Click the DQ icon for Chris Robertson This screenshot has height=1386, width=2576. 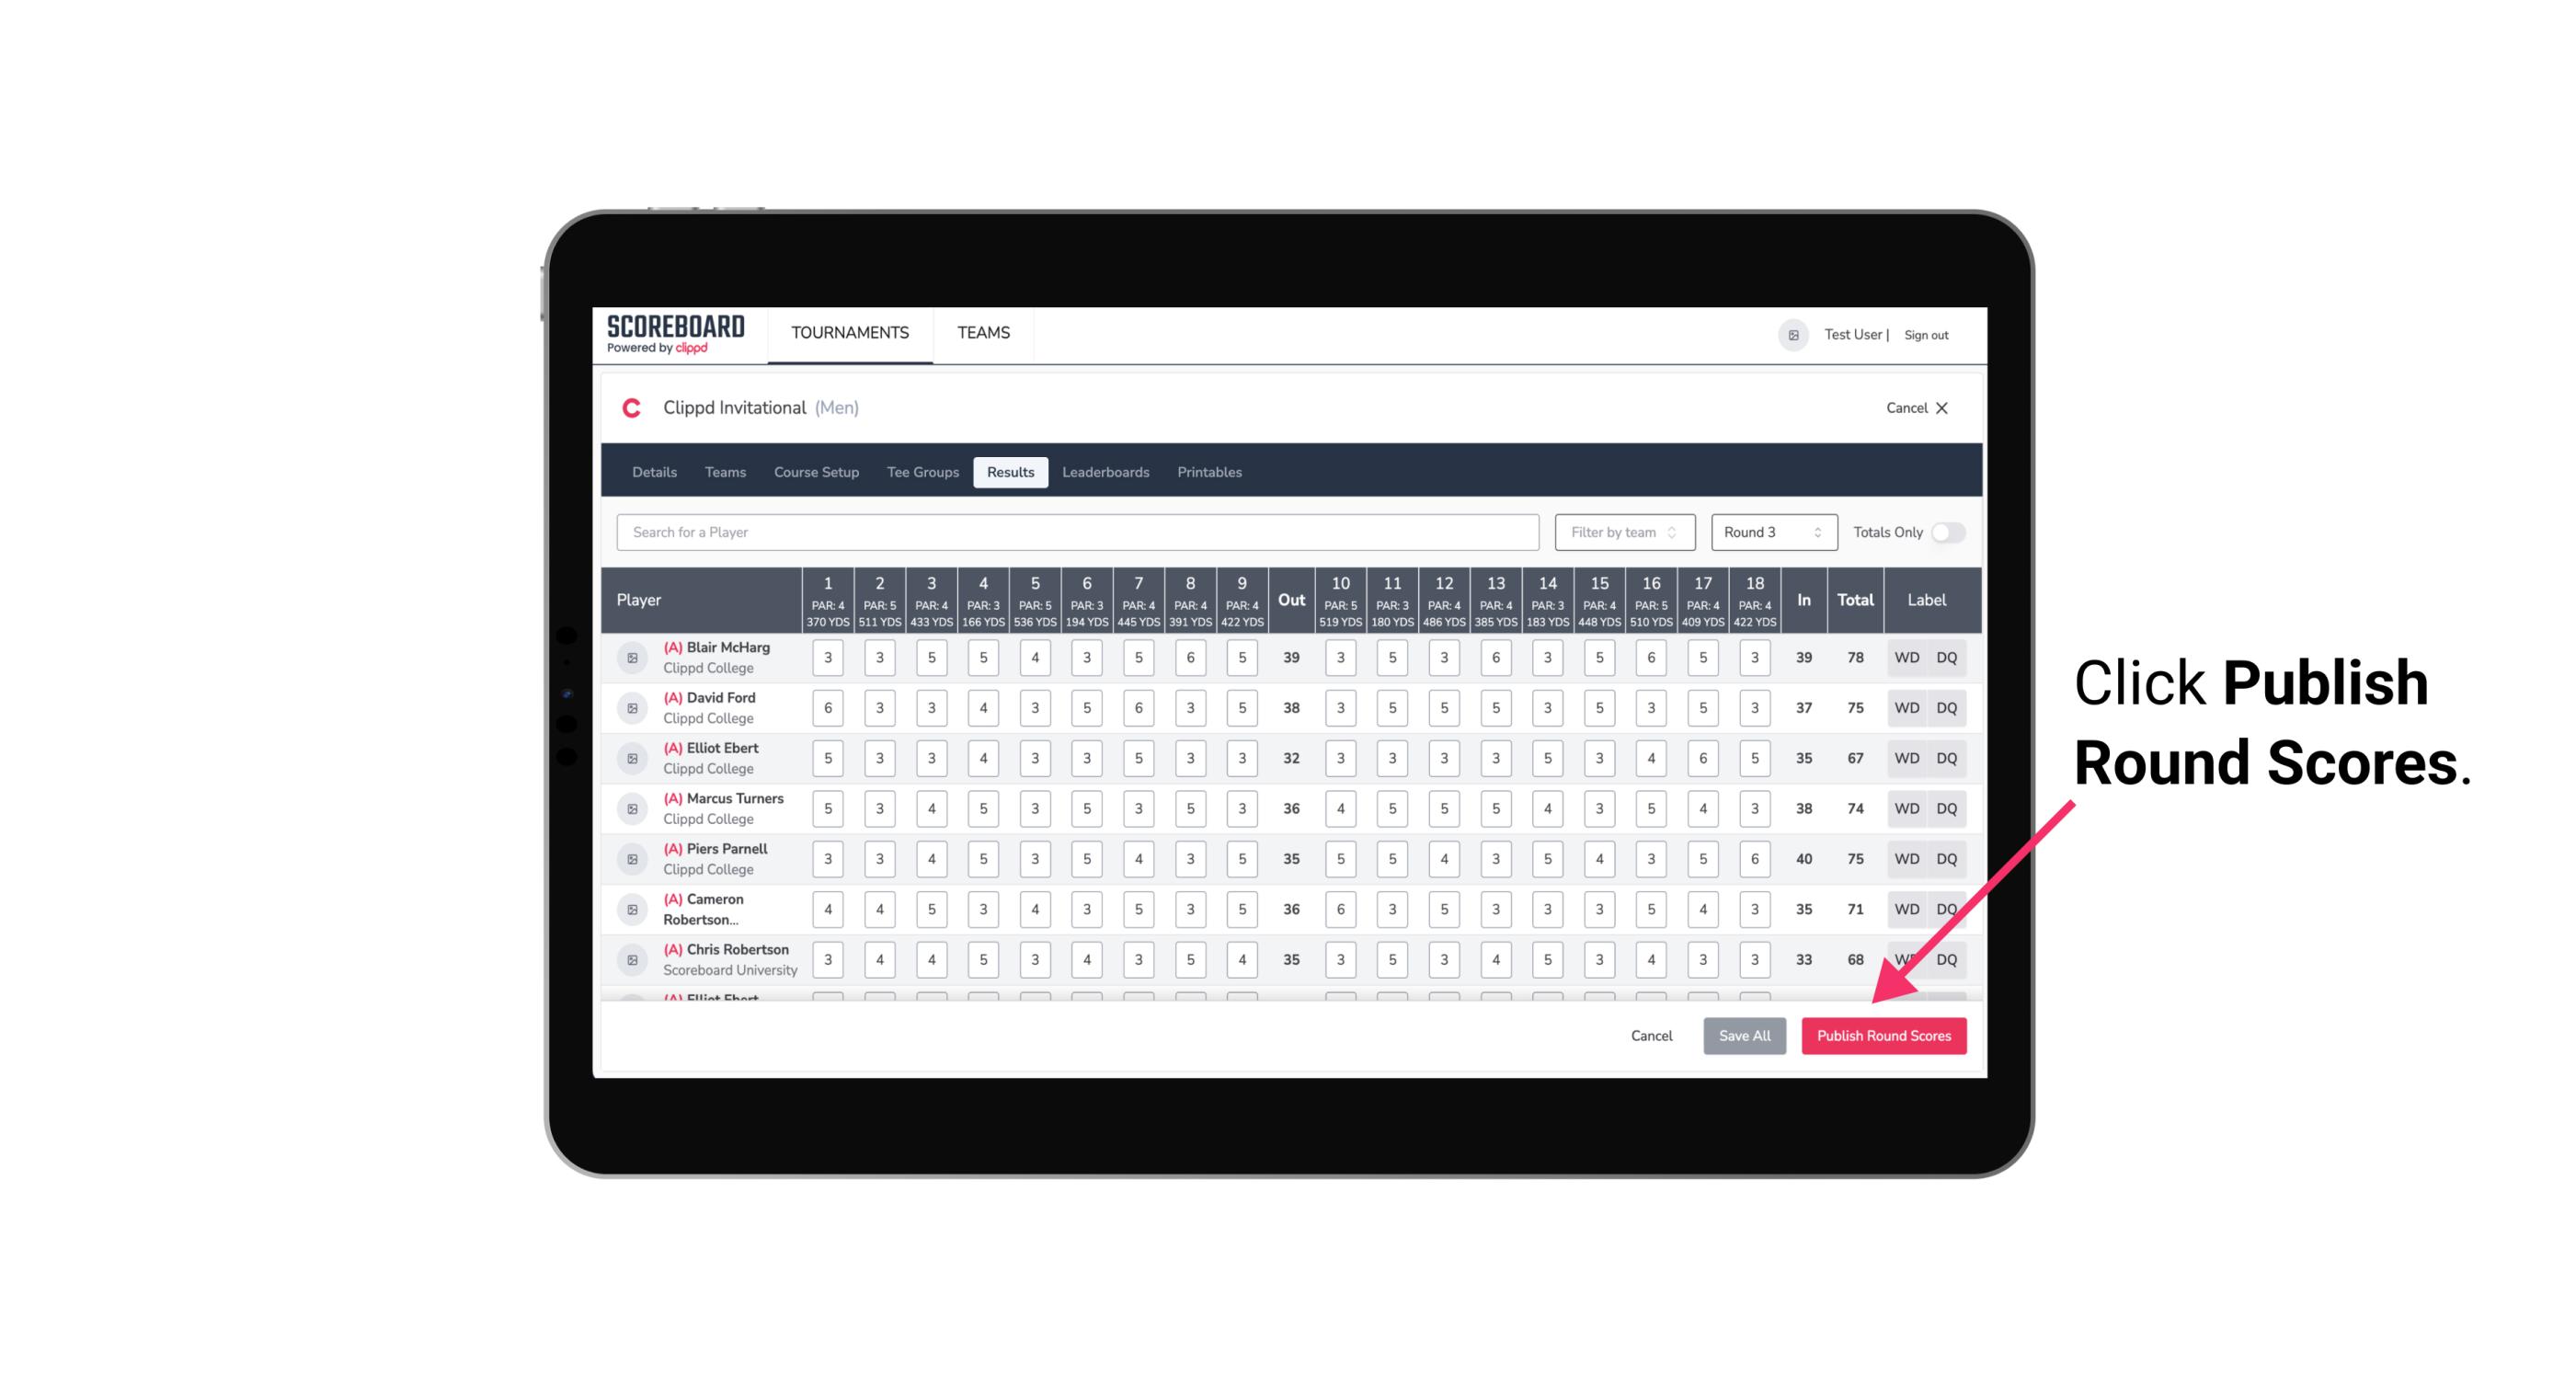click(x=1948, y=959)
